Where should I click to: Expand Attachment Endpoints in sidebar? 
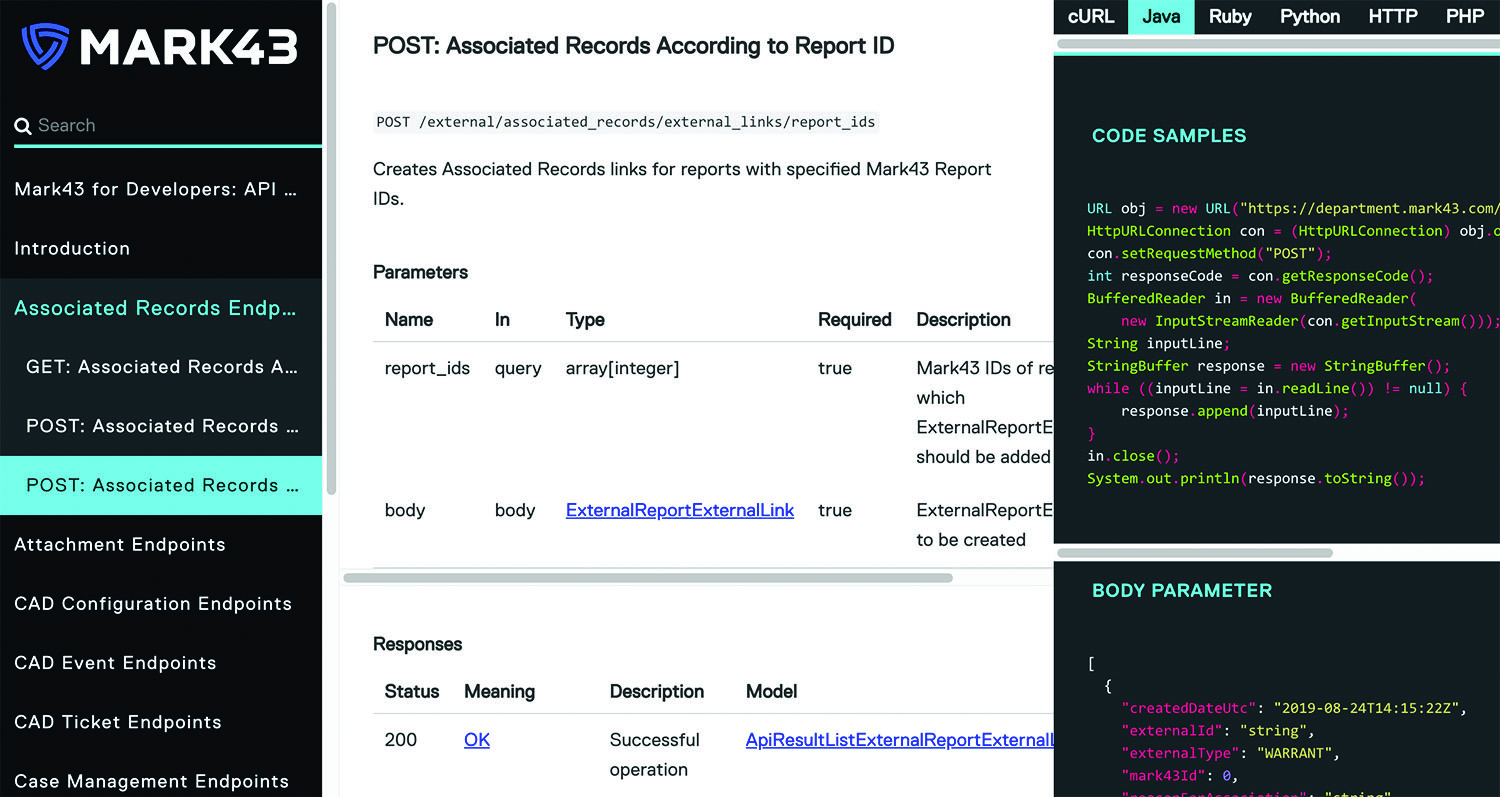(120, 545)
